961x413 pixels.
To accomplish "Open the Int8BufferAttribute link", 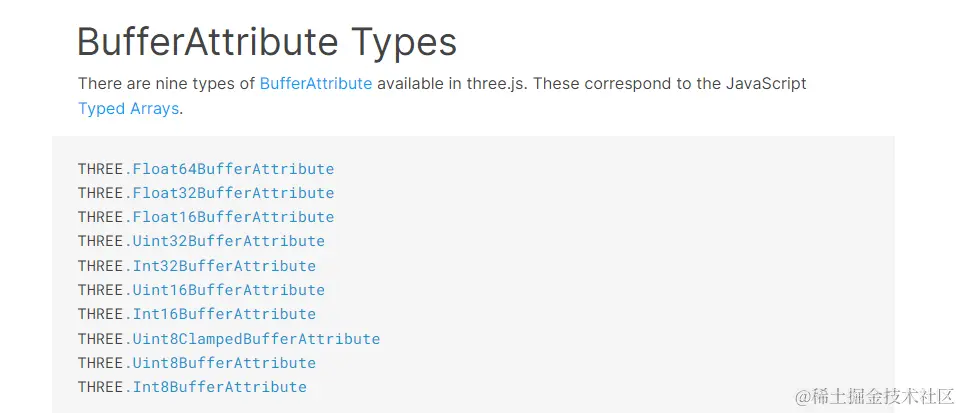I will (219, 387).
